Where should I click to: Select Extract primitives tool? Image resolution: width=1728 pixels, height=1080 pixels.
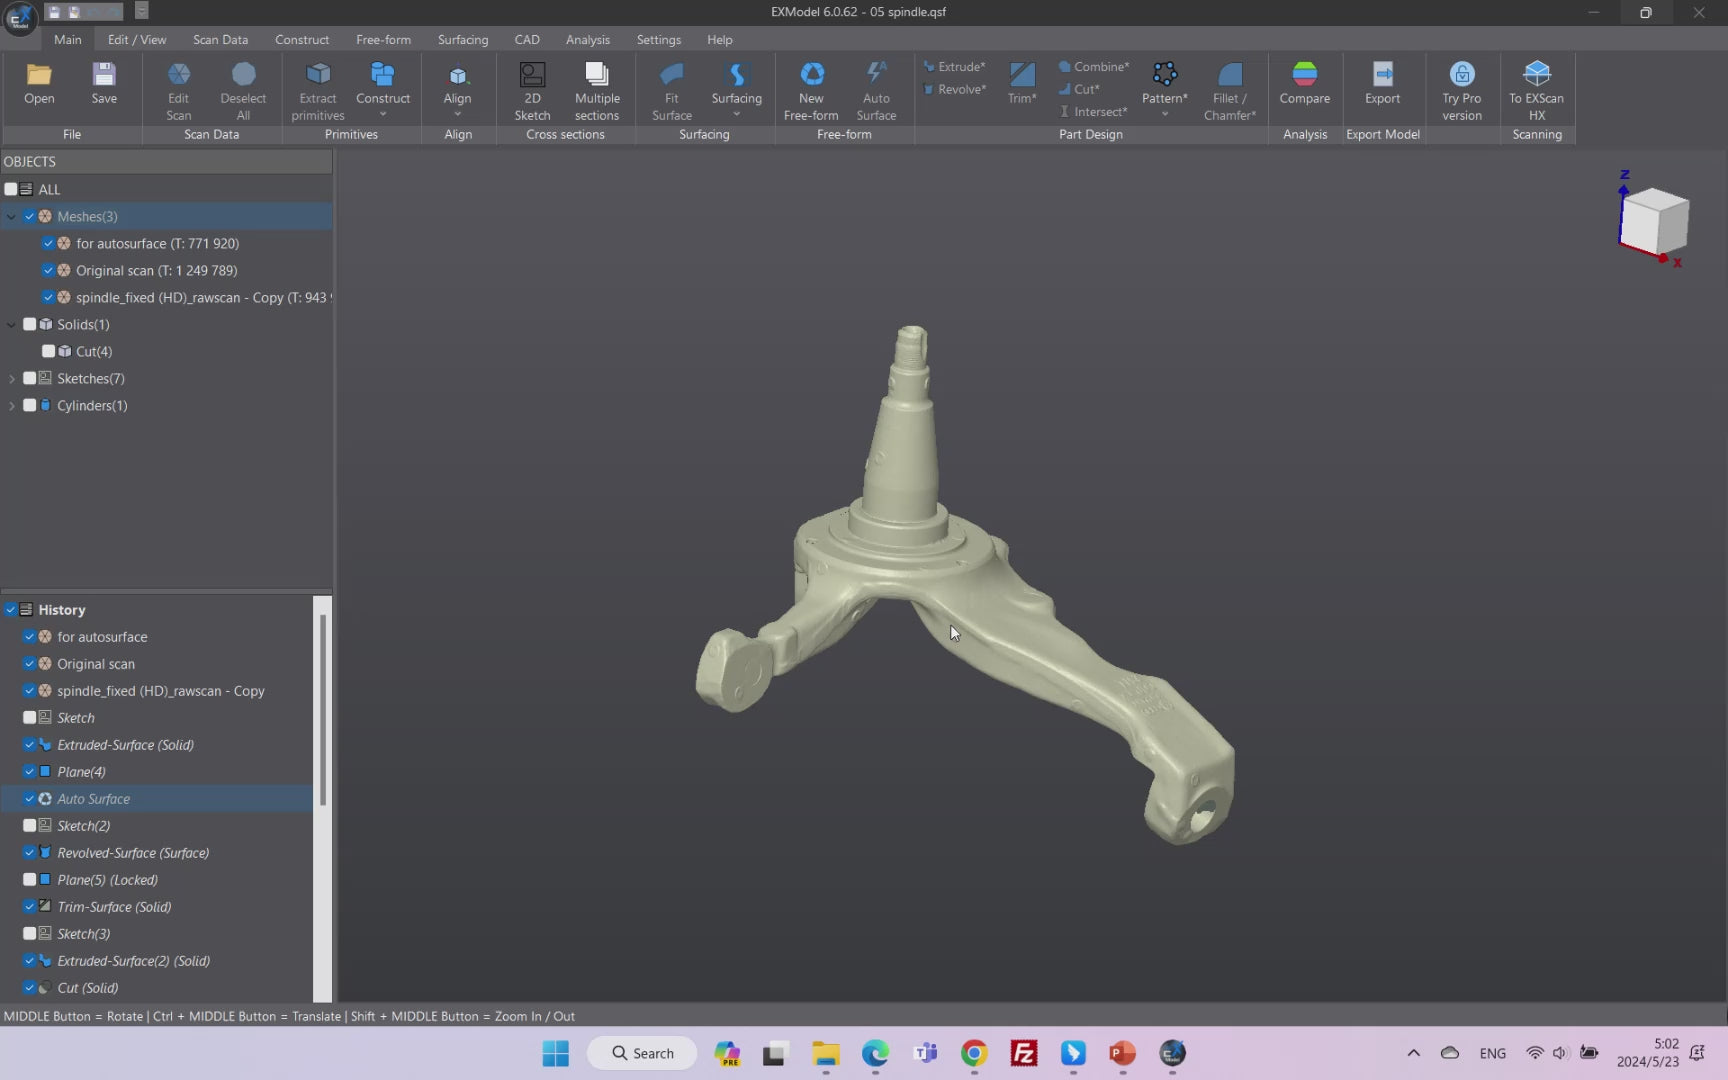point(318,91)
